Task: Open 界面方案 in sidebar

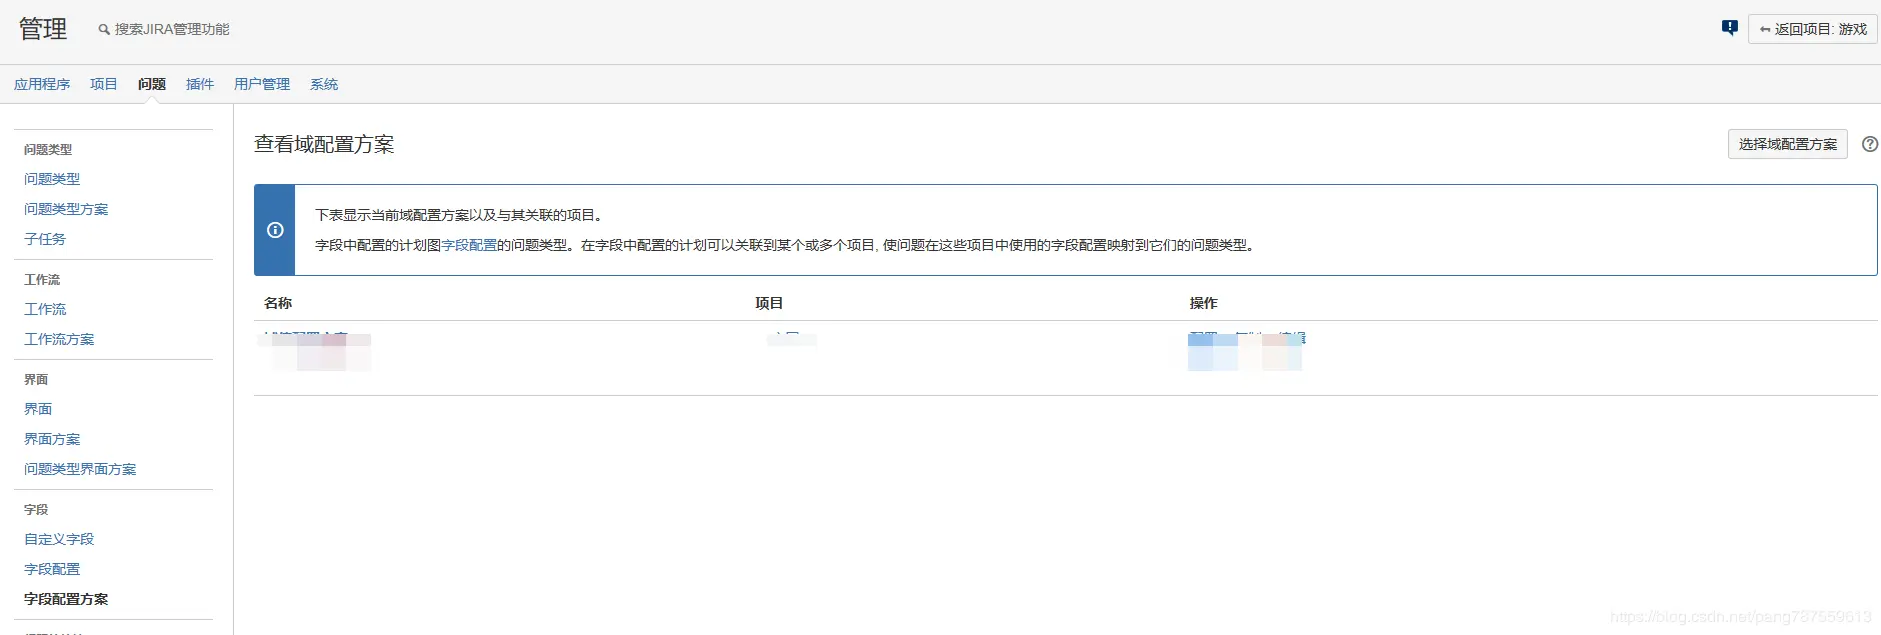Action: click(52, 439)
